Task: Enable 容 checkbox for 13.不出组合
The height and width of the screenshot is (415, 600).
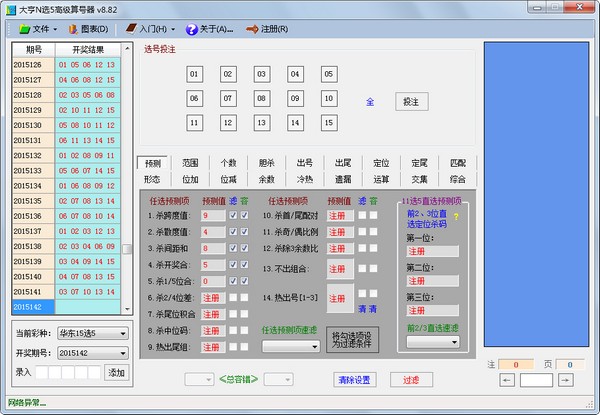Action: pyautogui.click(x=373, y=269)
